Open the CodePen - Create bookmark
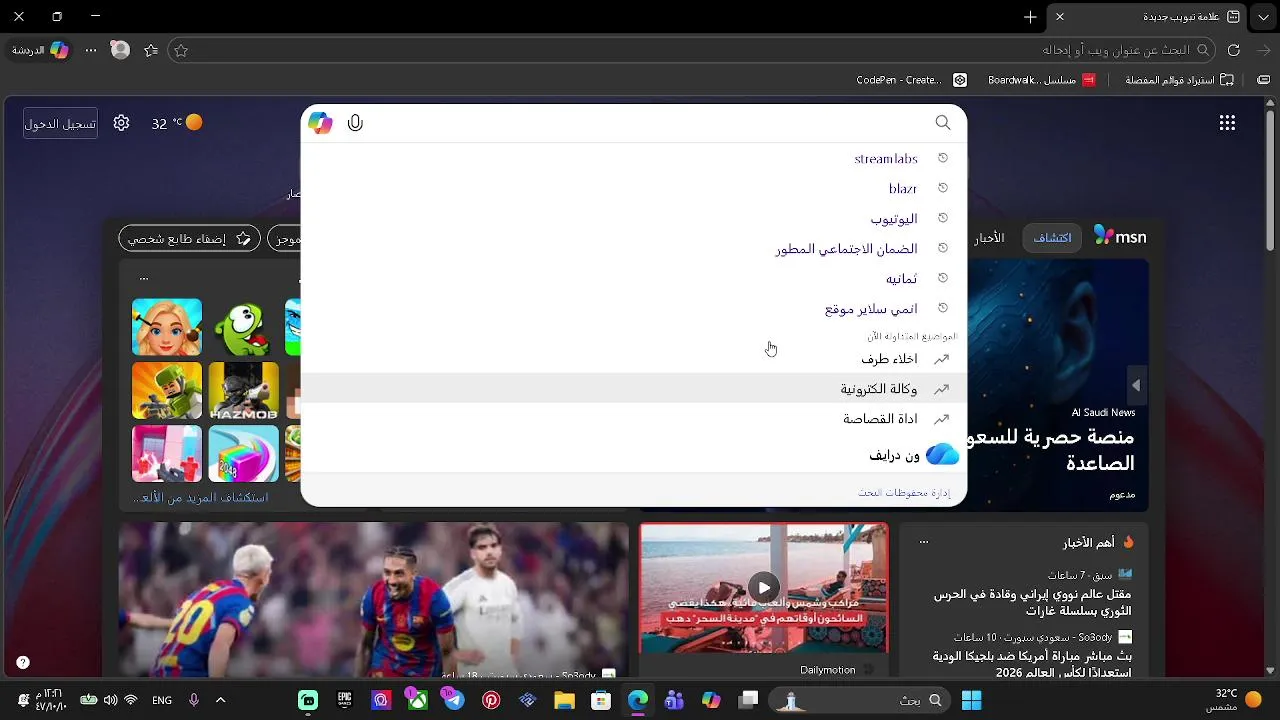 pyautogui.click(x=911, y=80)
